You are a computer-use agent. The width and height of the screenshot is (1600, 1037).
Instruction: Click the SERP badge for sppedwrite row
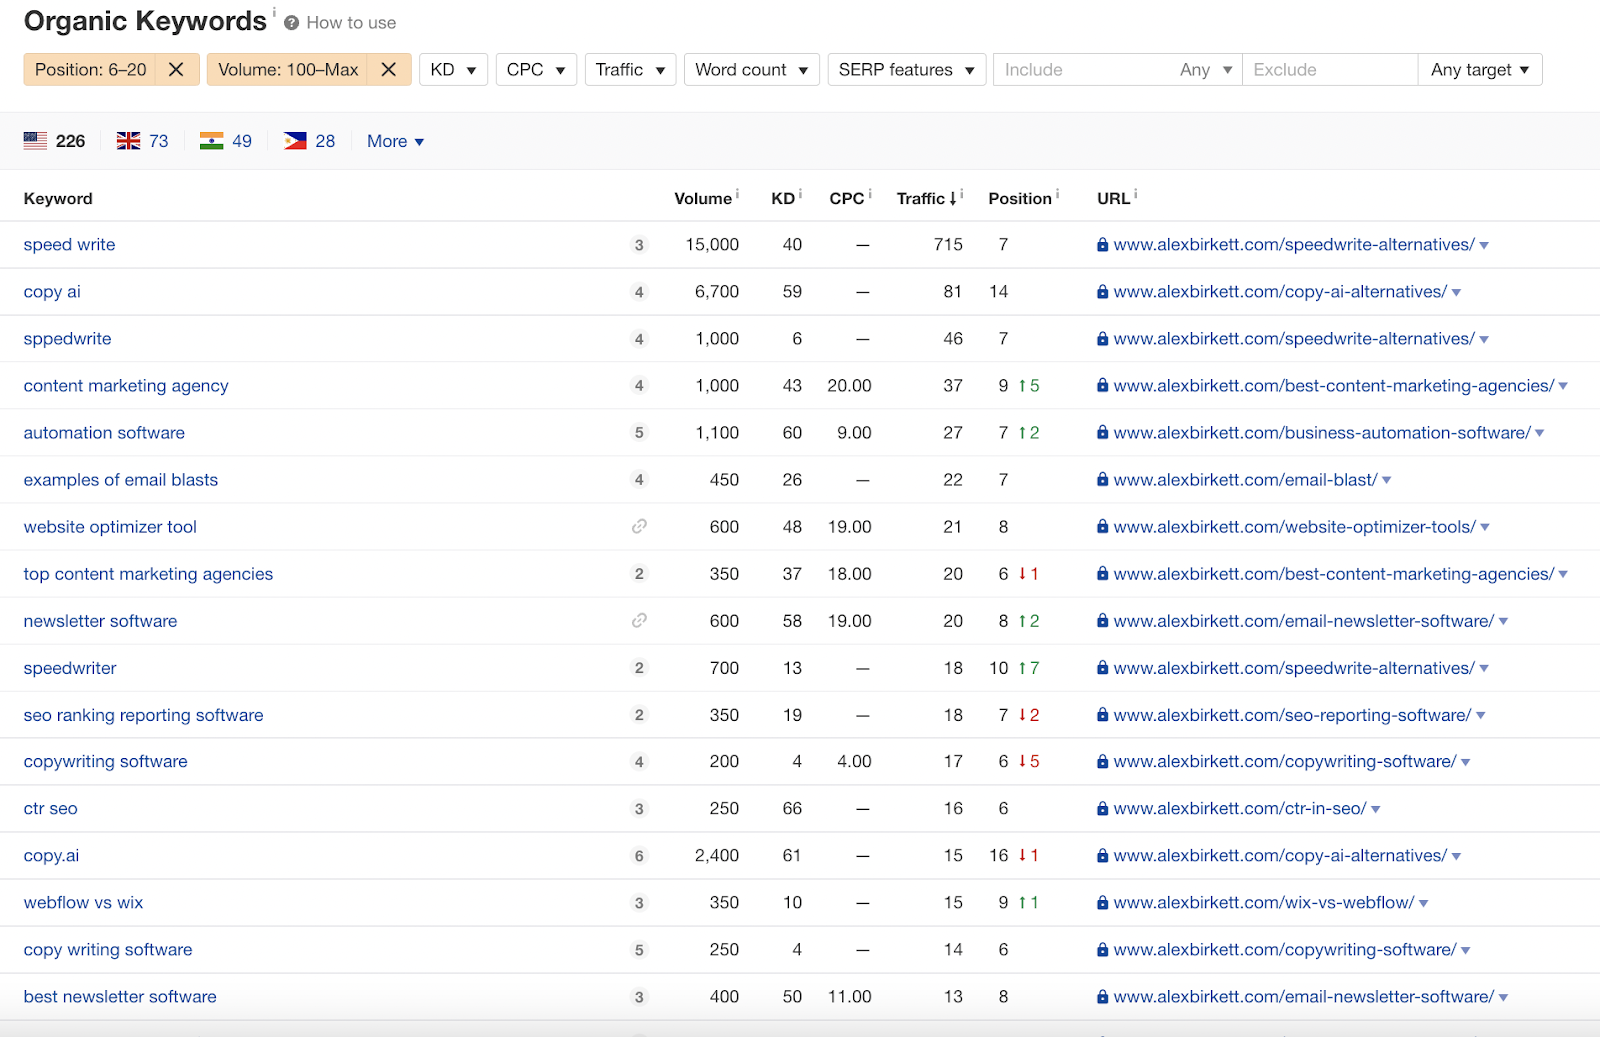coord(639,339)
